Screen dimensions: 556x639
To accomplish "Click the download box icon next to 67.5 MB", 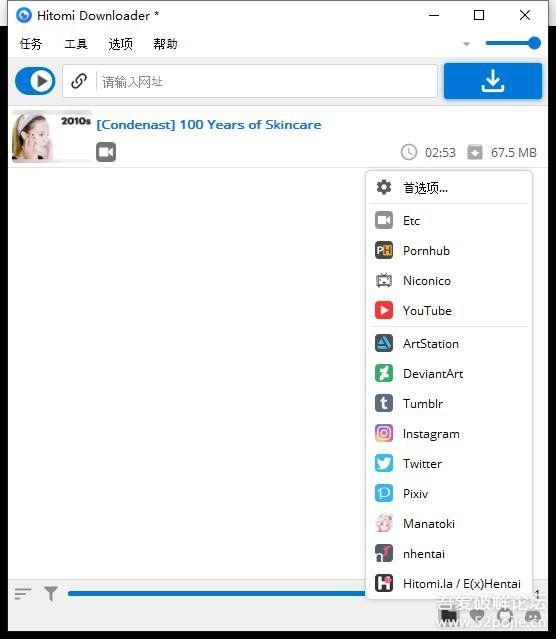I will (x=475, y=152).
